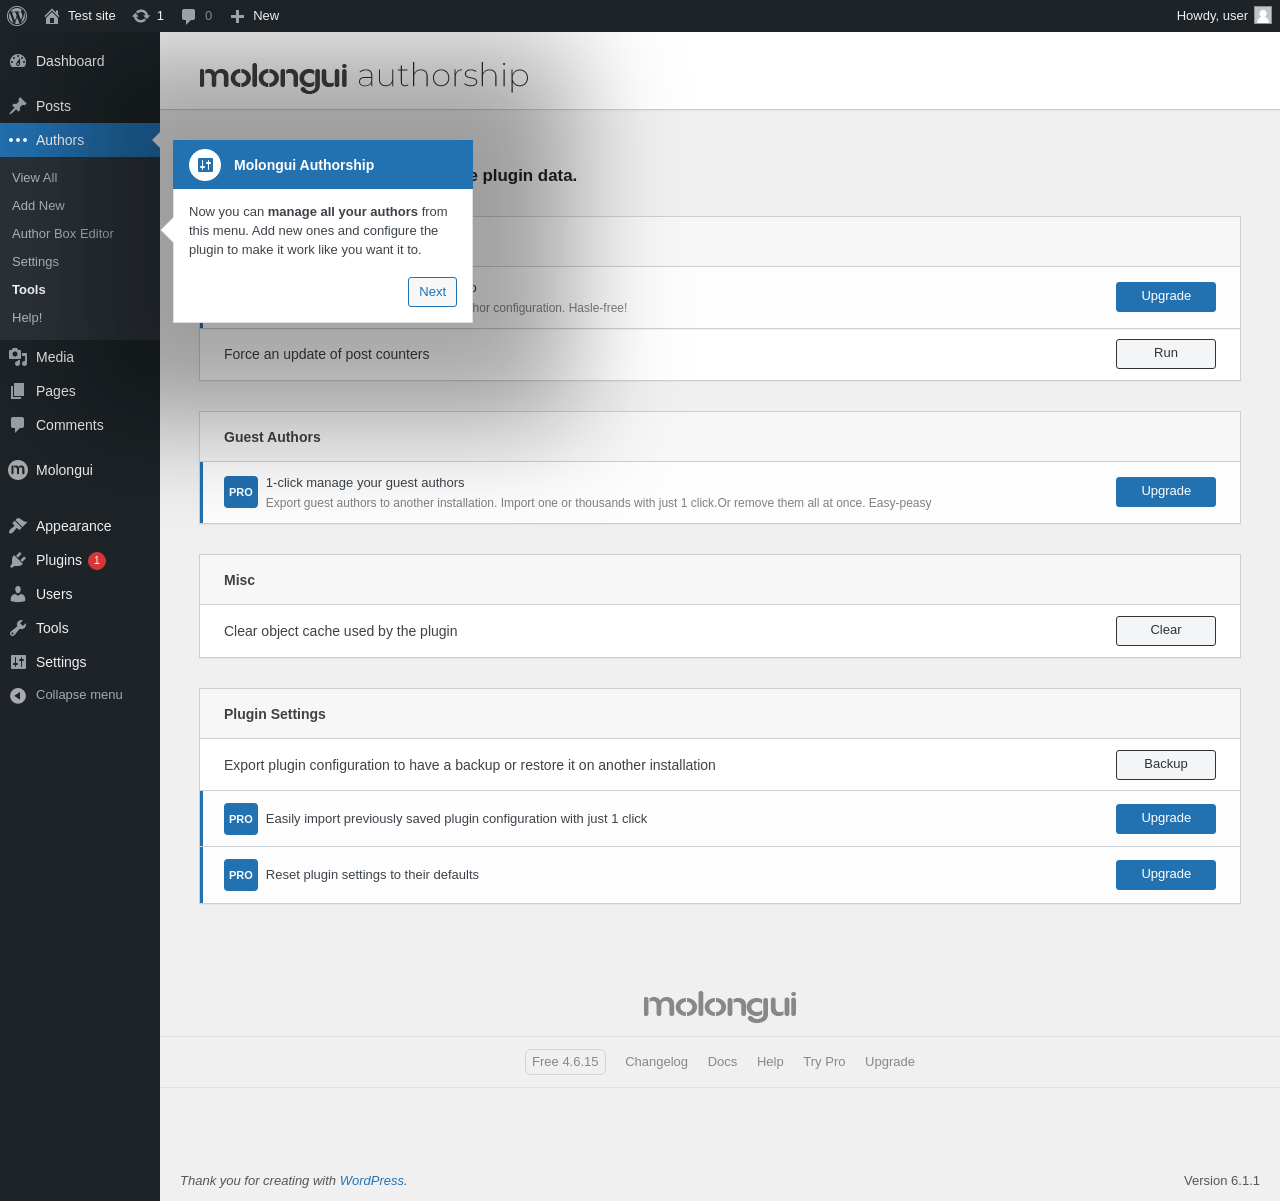Screen dimensions: 1280x1201
Task: Go to the Dashboard menu label
Action: point(70,61)
